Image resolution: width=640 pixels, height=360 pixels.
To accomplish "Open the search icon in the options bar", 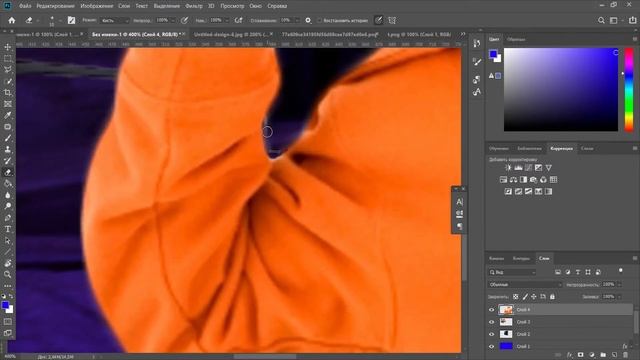I will [601, 20].
